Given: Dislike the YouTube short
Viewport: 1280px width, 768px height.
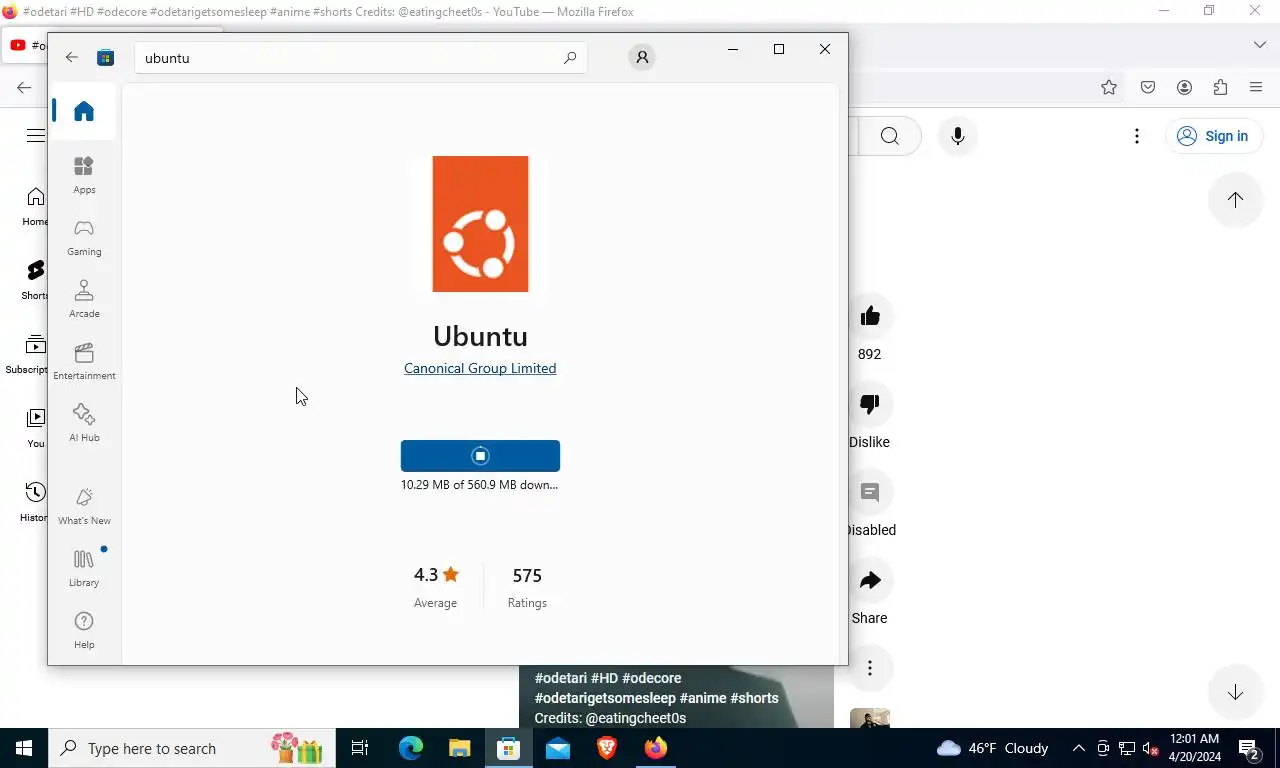Looking at the screenshot, I should [x=870, y=404].
